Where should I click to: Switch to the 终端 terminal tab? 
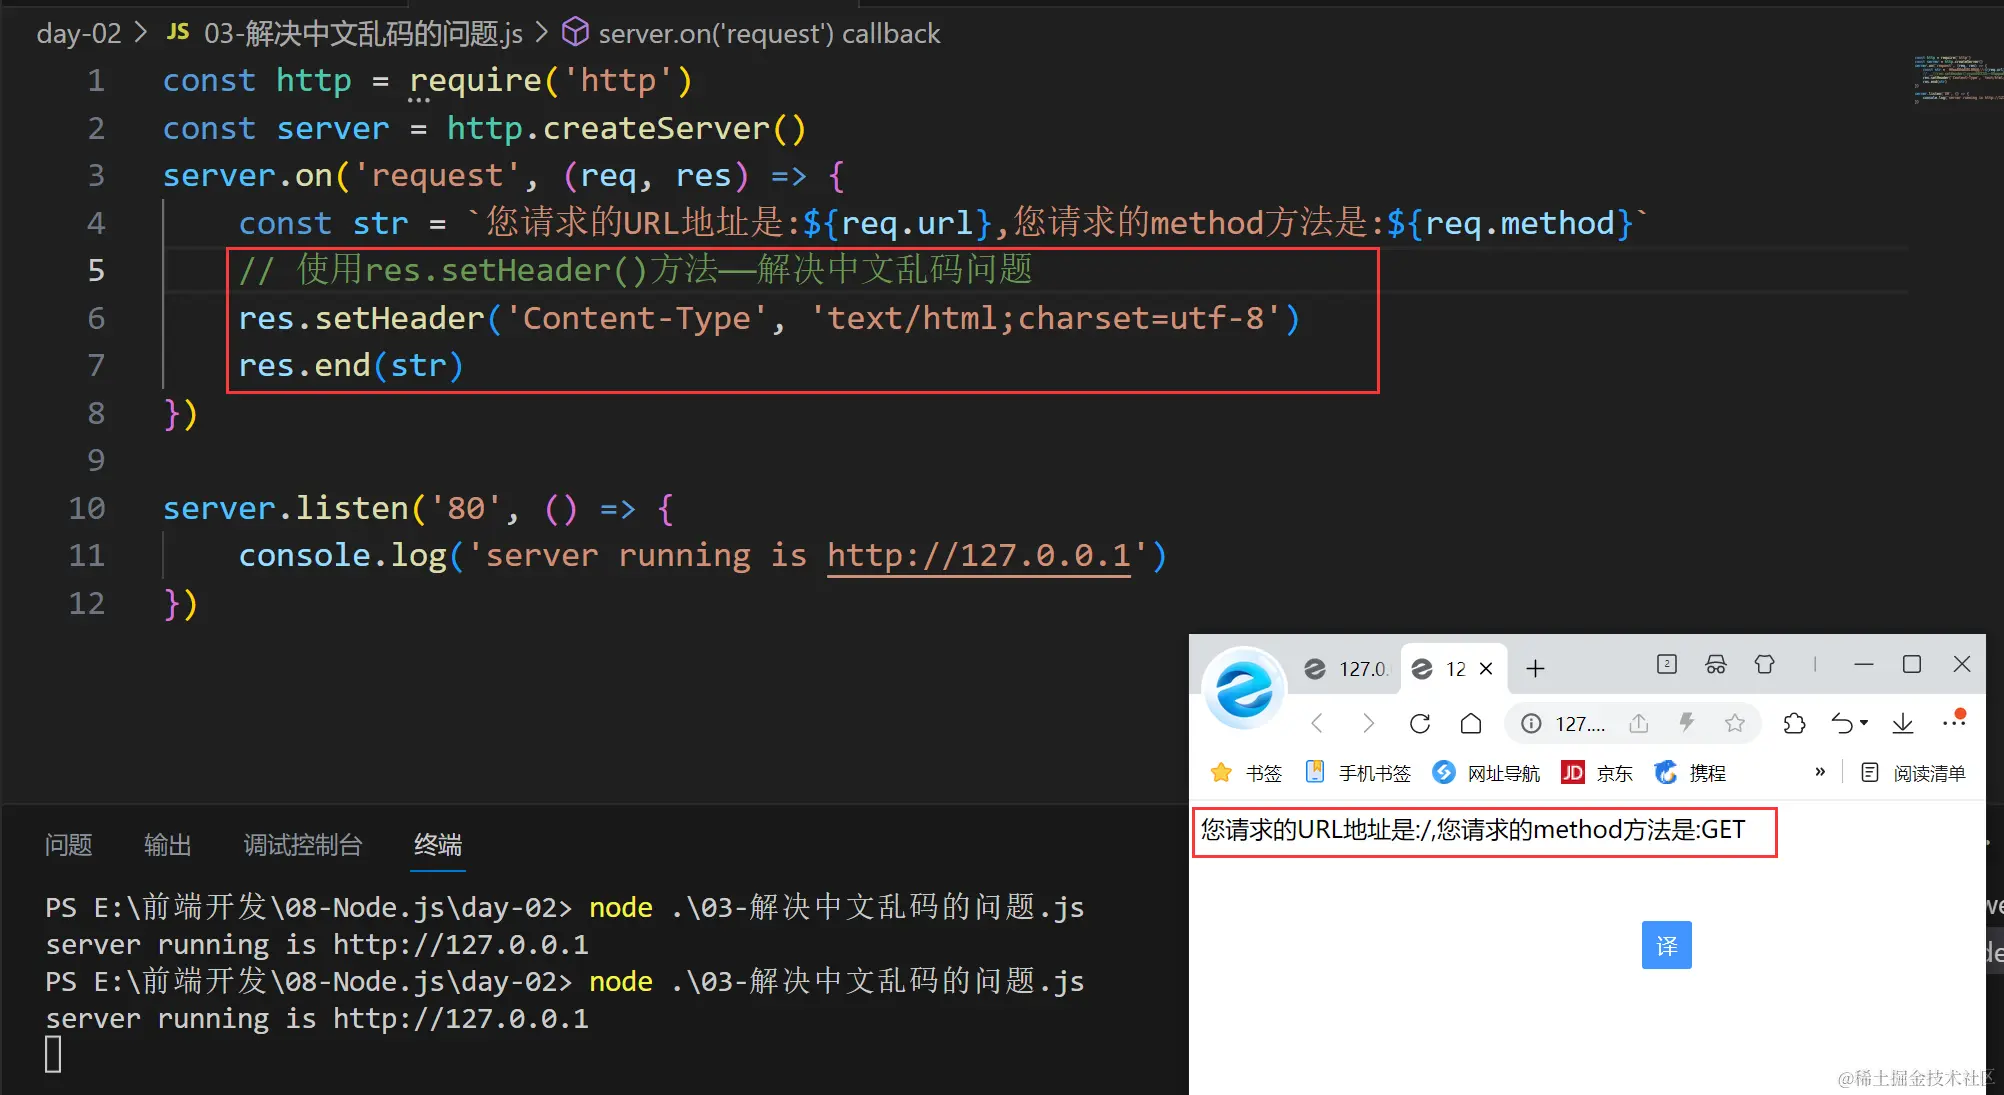coord(438,845)
